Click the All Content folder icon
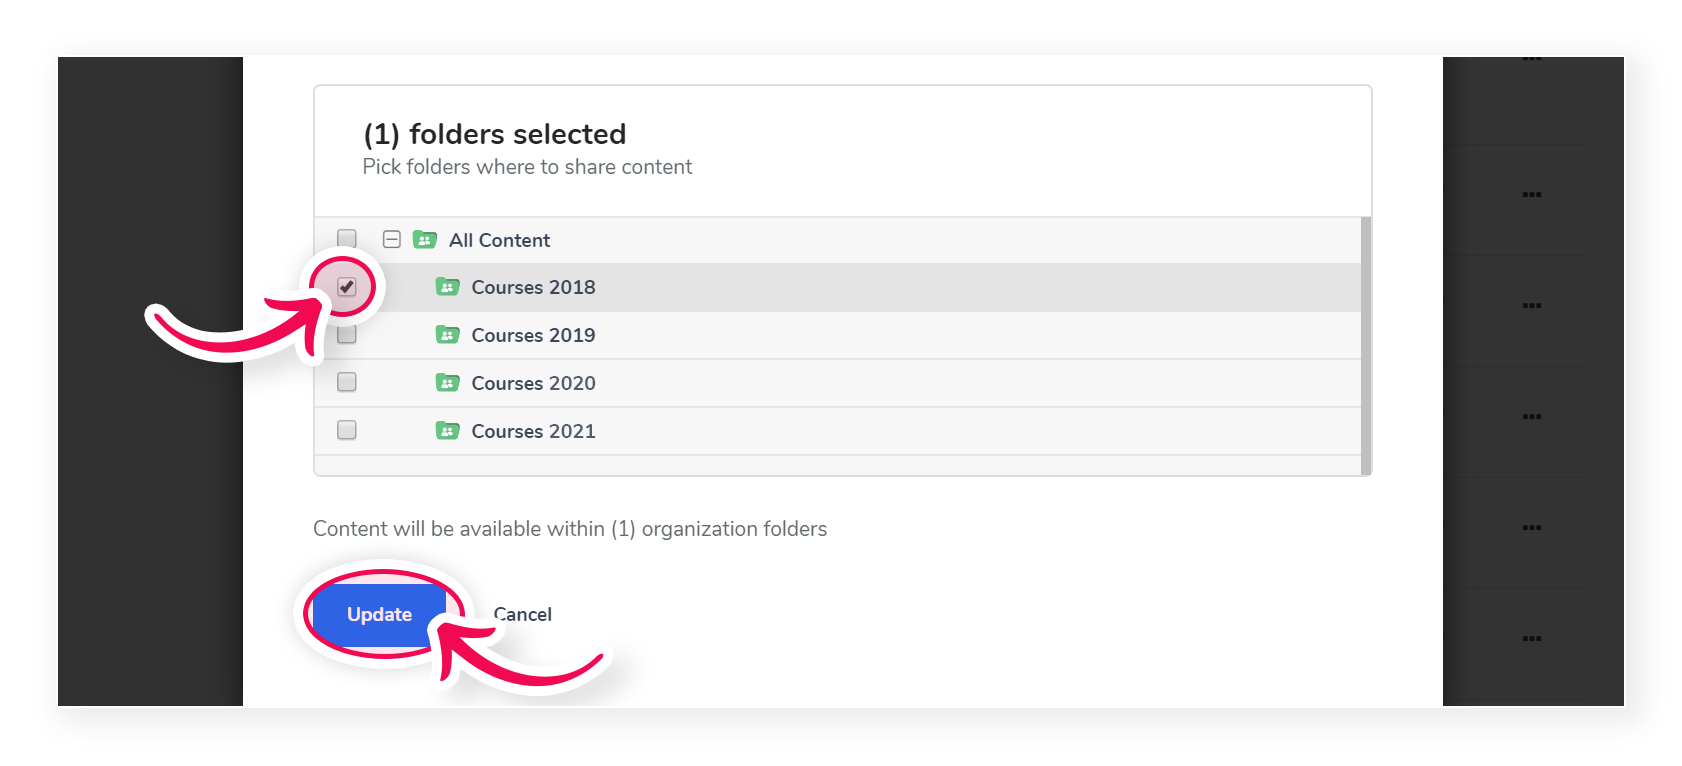The width and height of the screenshot is (1682, 766). point(425,240)
